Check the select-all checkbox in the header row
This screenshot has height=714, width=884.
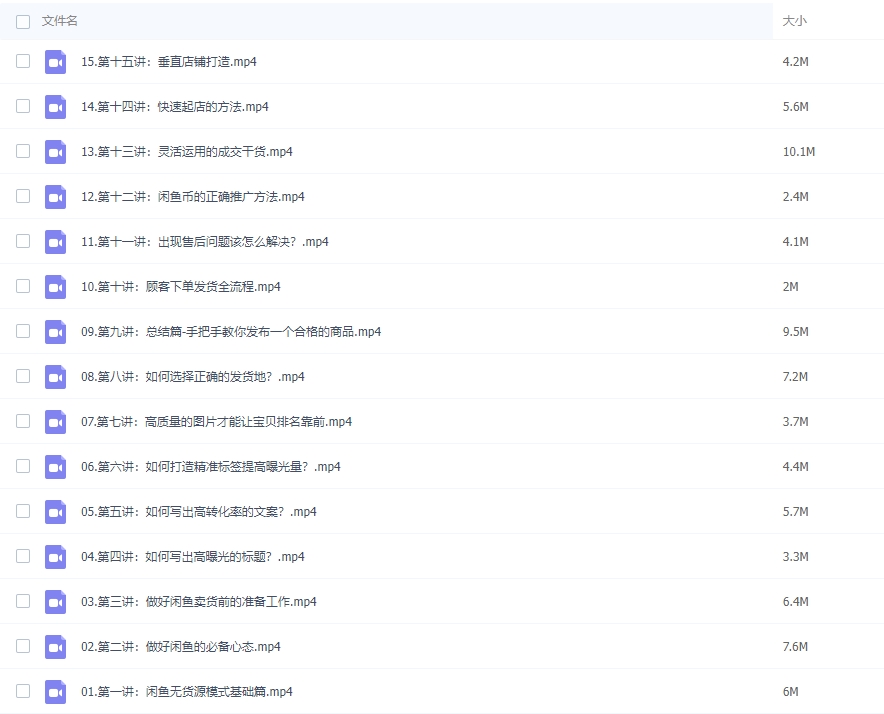point(22,20)
